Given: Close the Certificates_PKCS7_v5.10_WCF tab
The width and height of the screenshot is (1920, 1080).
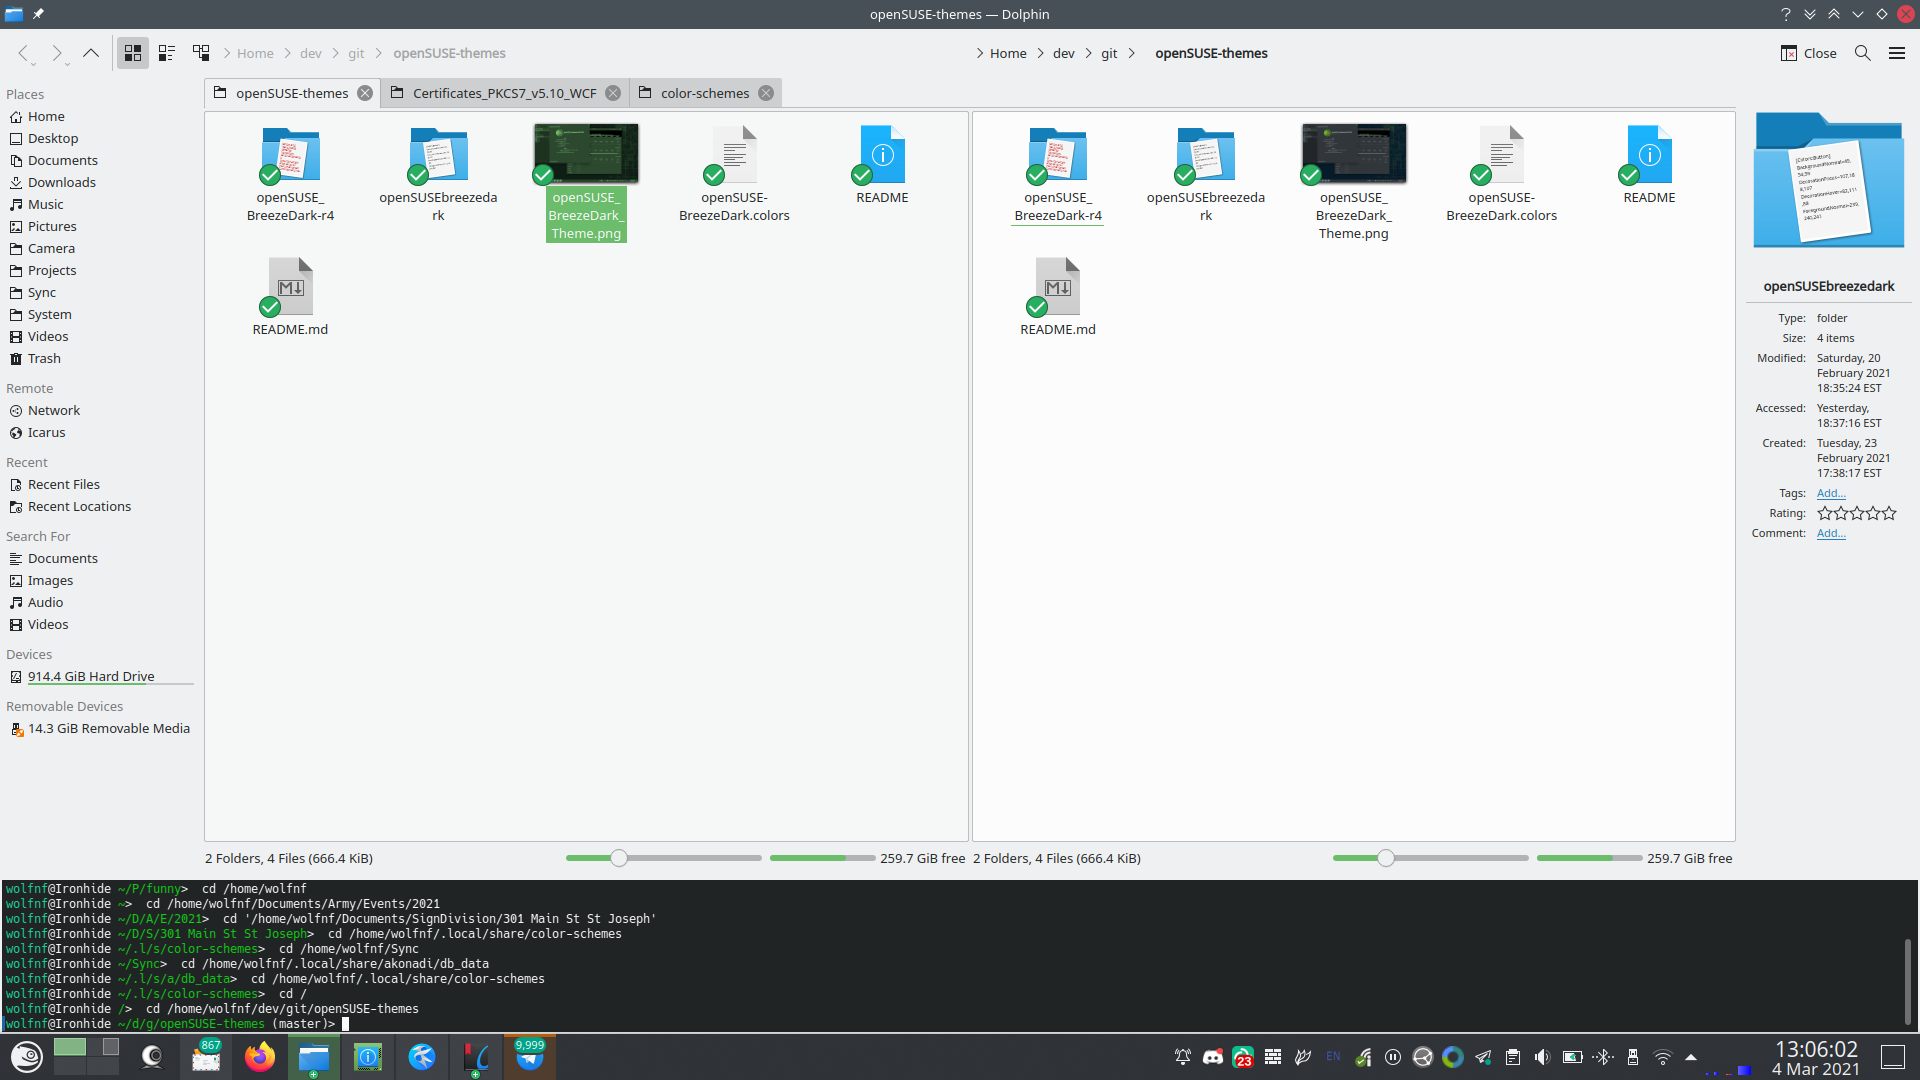Looking at the screenshot, I should (613, 93).
